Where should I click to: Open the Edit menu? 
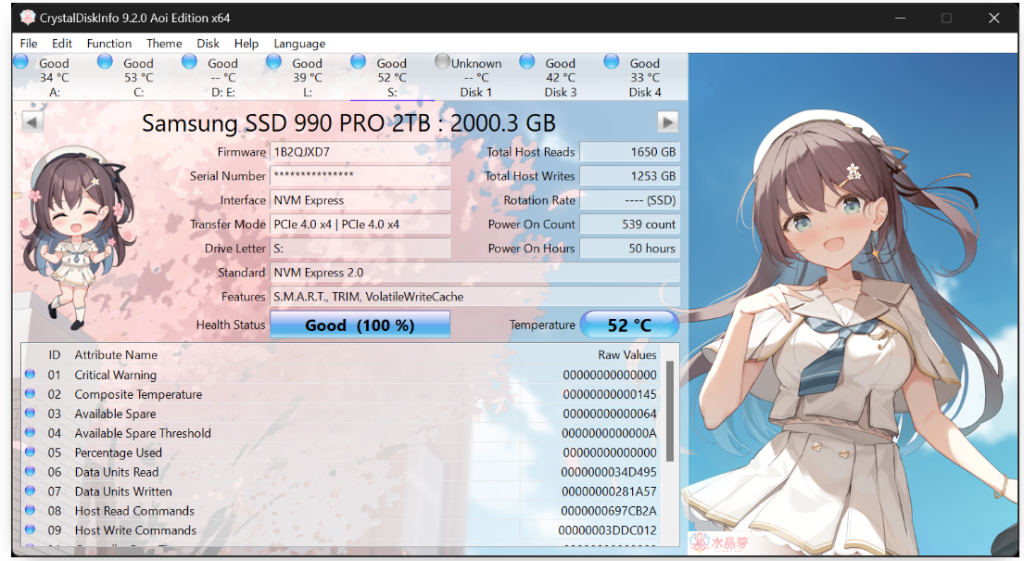[62, 43]
